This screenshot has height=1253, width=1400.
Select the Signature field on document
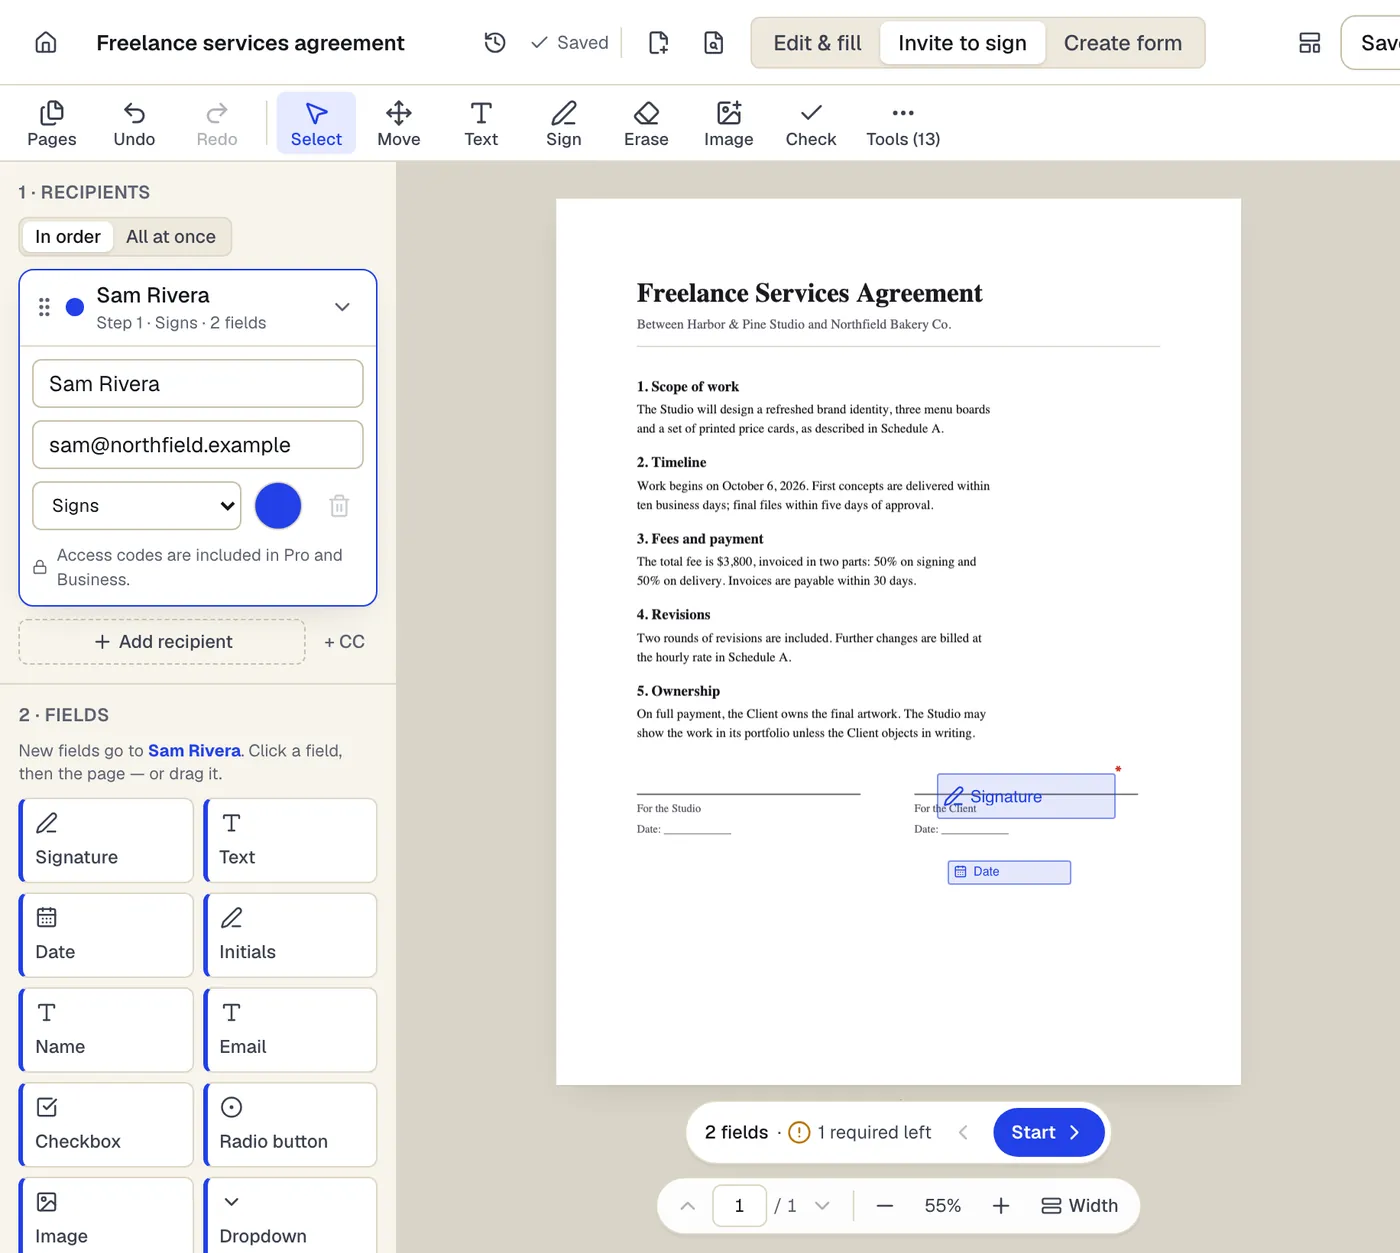(1026, 796)
